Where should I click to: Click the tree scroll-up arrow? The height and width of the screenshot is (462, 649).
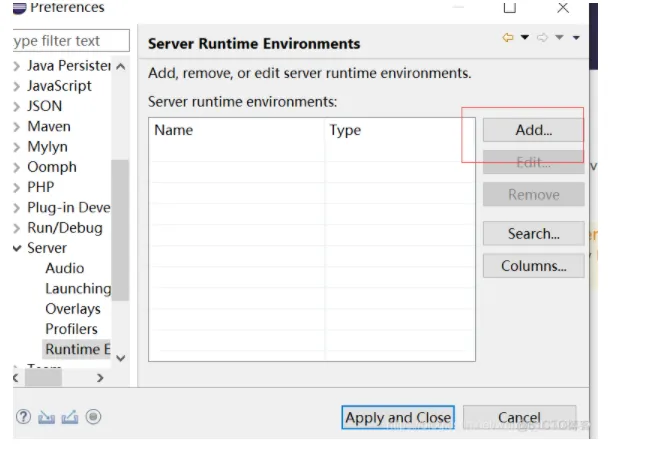[x=120, y=66]
